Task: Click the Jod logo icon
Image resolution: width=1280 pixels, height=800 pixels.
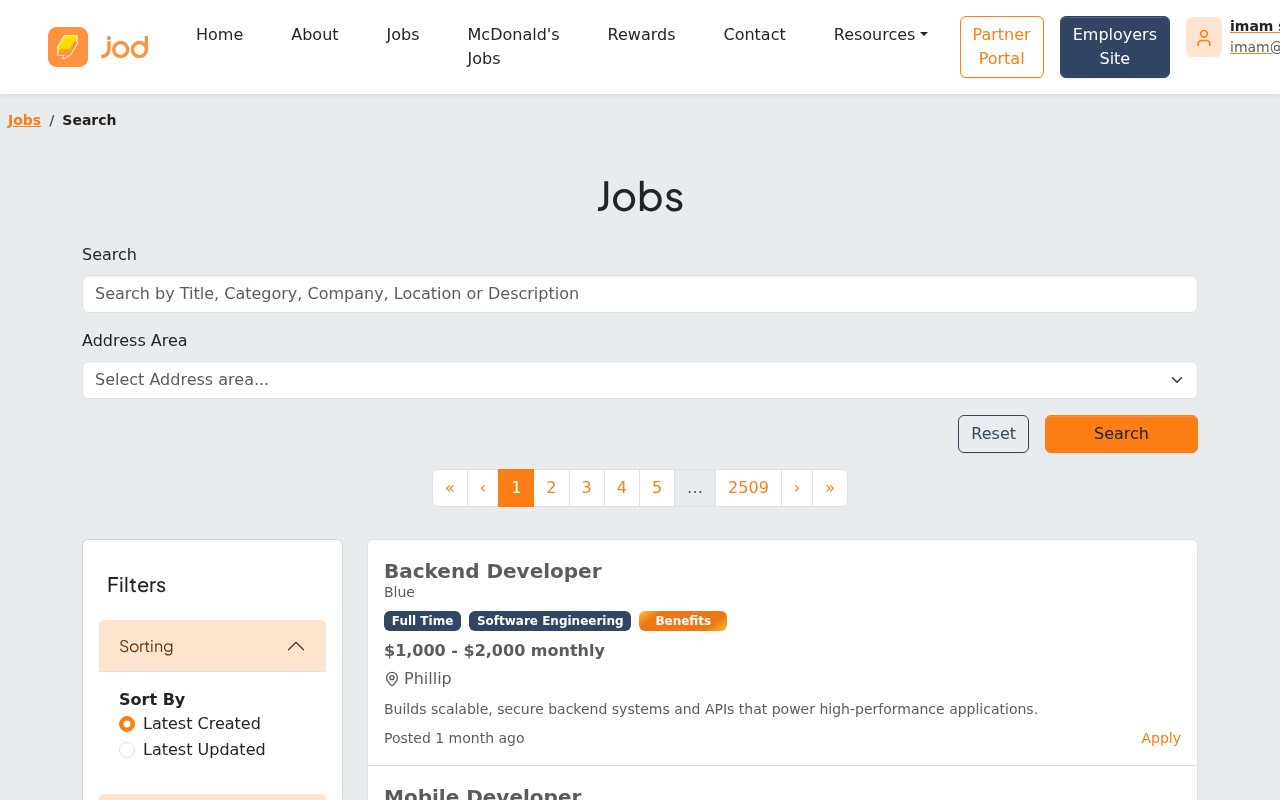Action: (67, 45)
